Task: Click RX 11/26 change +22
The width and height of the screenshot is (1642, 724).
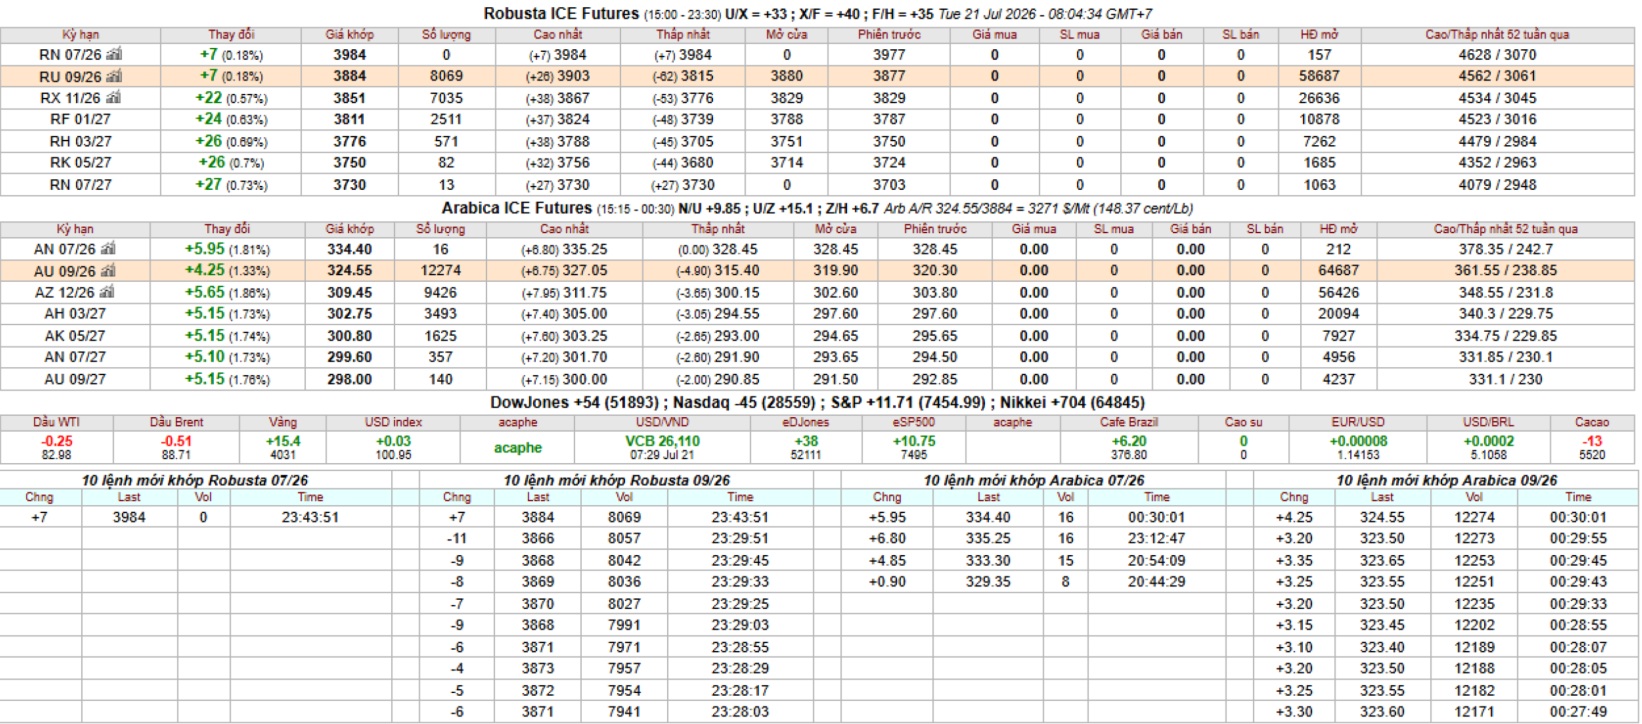Action: click(x=209, y=98)
